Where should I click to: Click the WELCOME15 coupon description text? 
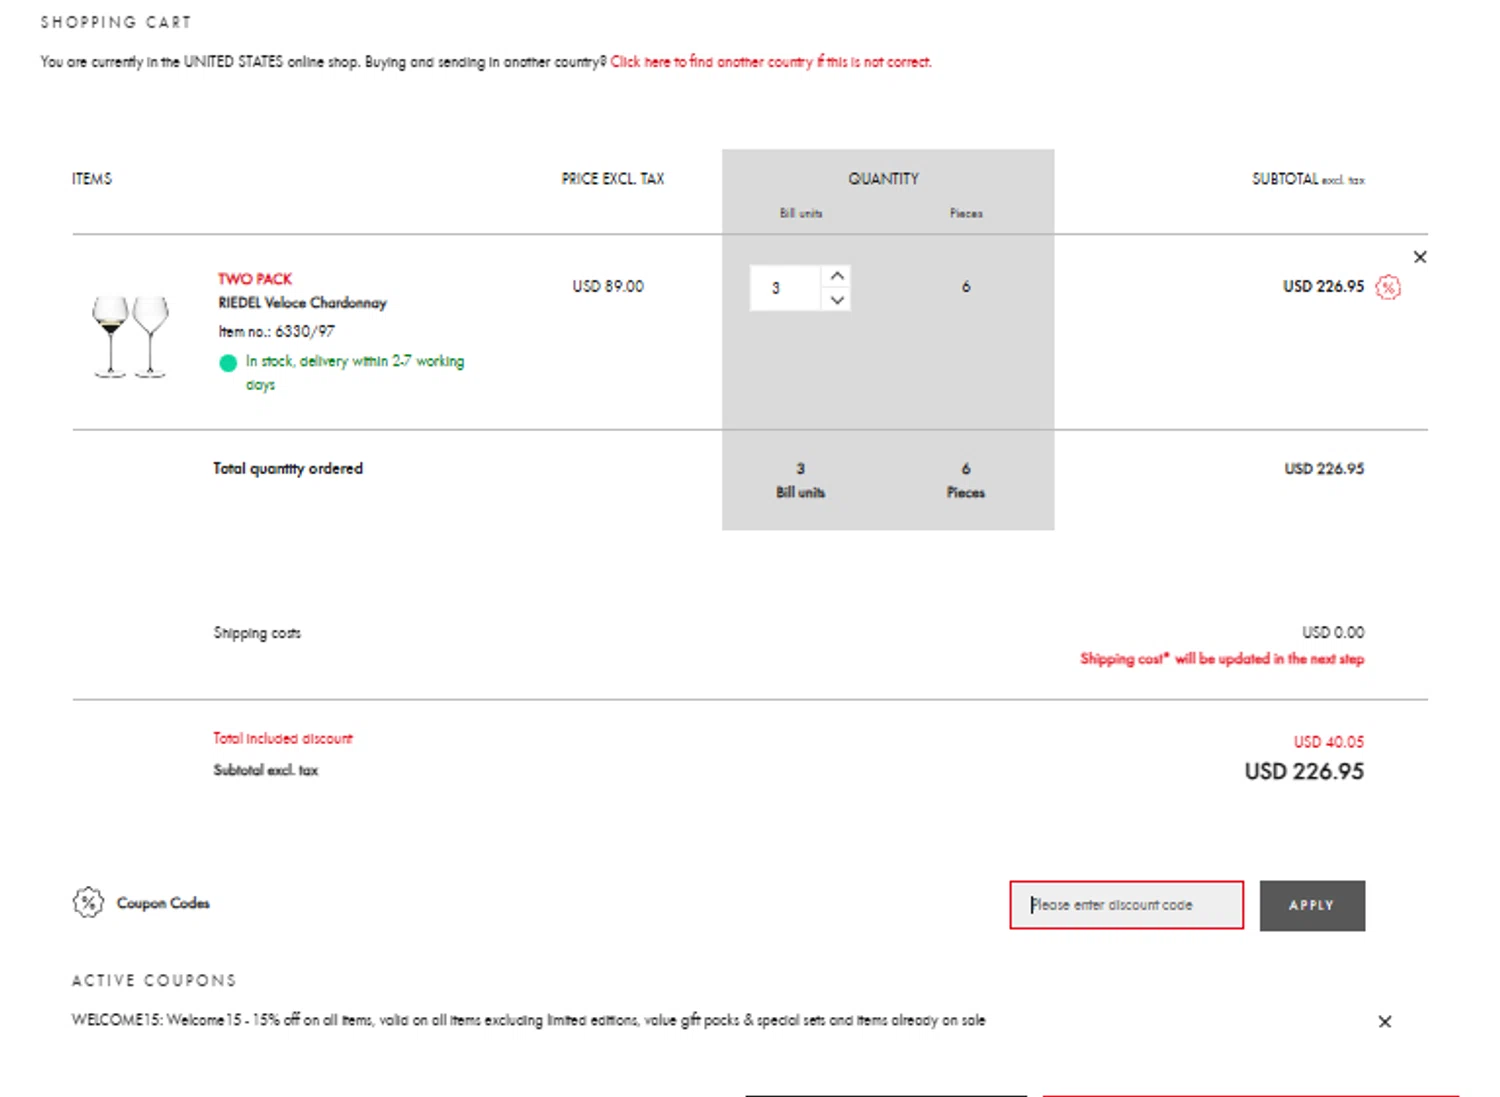pos(528,1020)
